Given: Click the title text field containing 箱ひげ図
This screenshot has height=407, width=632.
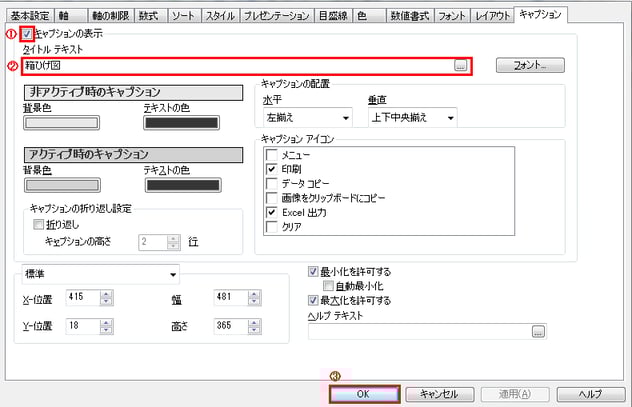Looking at the screenshot, I should (238, 66).
